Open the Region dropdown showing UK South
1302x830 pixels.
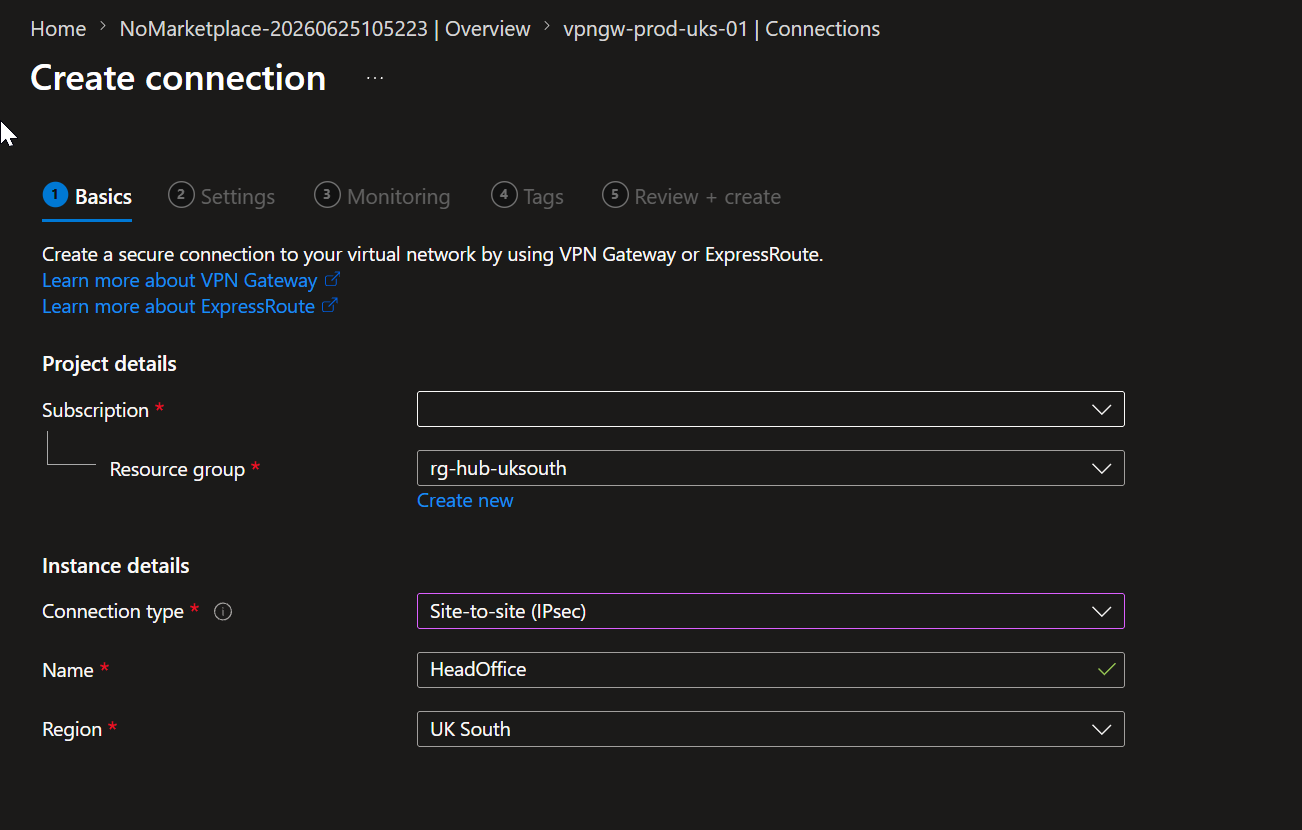click(770, 729)
